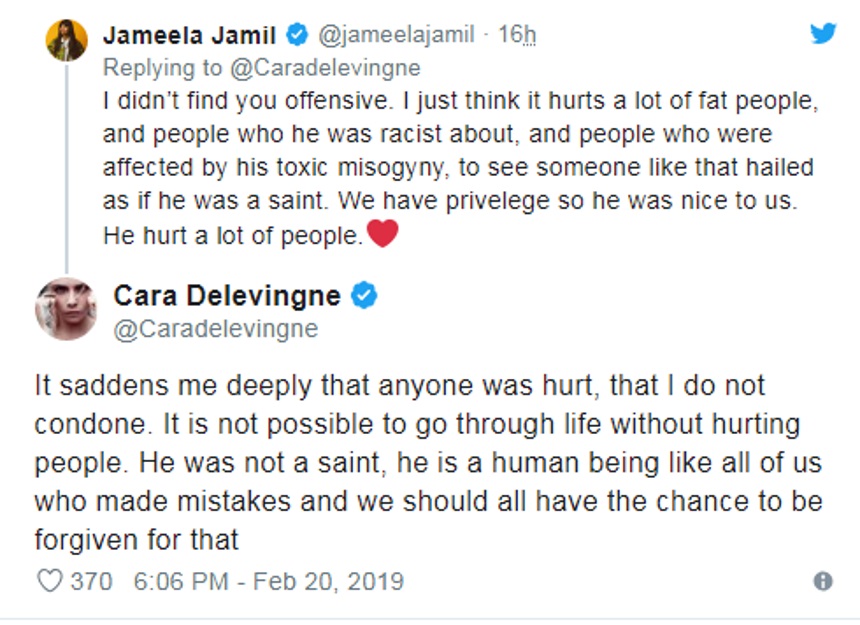Click the red heart emoji
Viewport: 860px width, 625px height.
pos(383,235)
